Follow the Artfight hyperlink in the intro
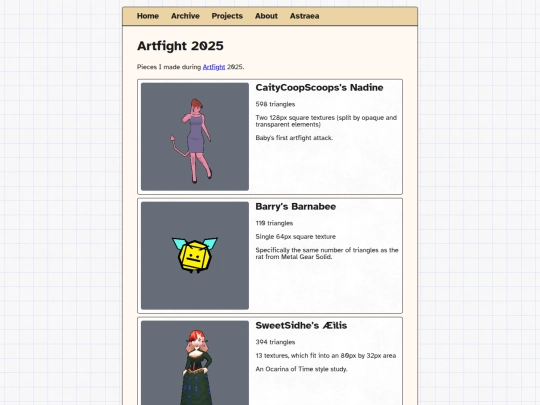The image size is (540, 405). (x=214, y=67)
